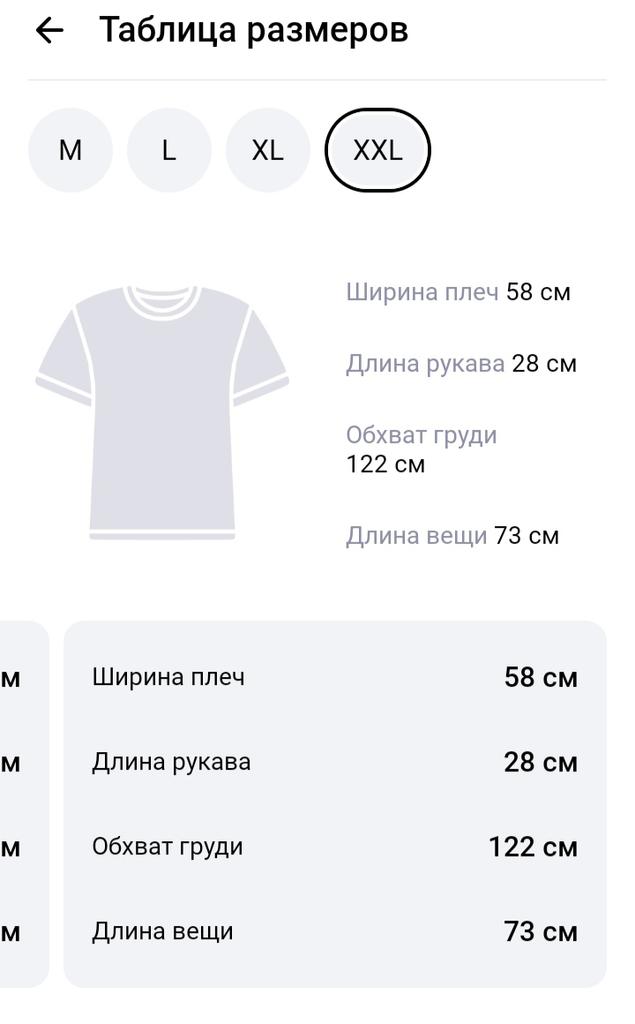The width and height of the screenshot is (635, 1024).
Task: Select "Длина вещи" label in the bottom card
Action: click(162, 932)
